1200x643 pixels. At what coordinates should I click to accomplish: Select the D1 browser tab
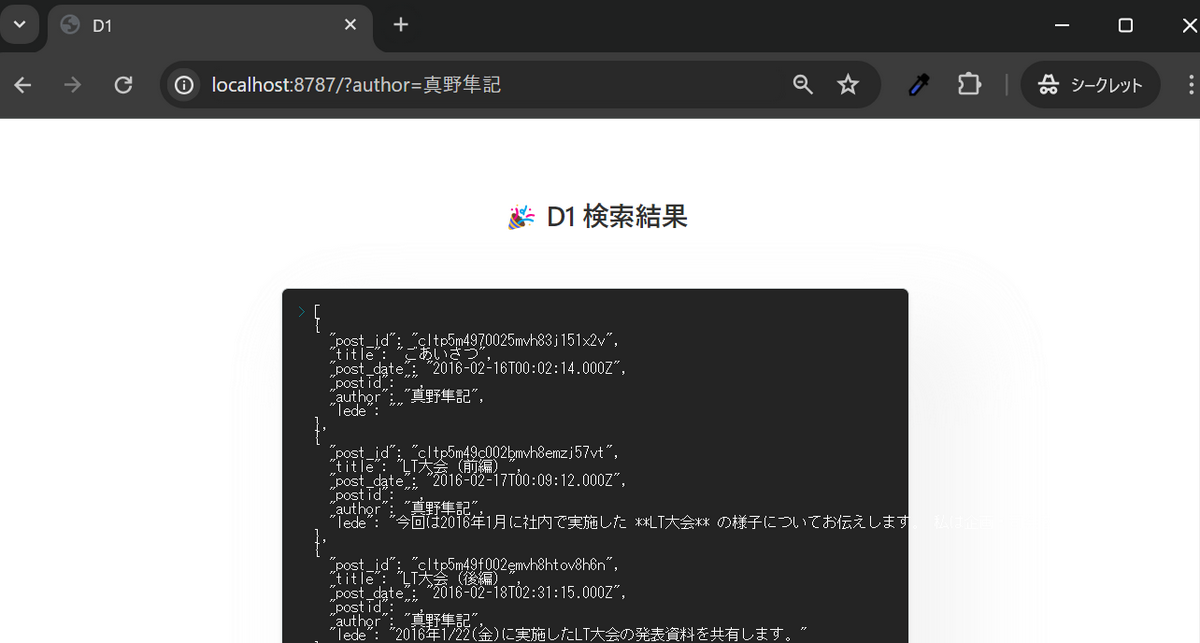click(210, 26)
